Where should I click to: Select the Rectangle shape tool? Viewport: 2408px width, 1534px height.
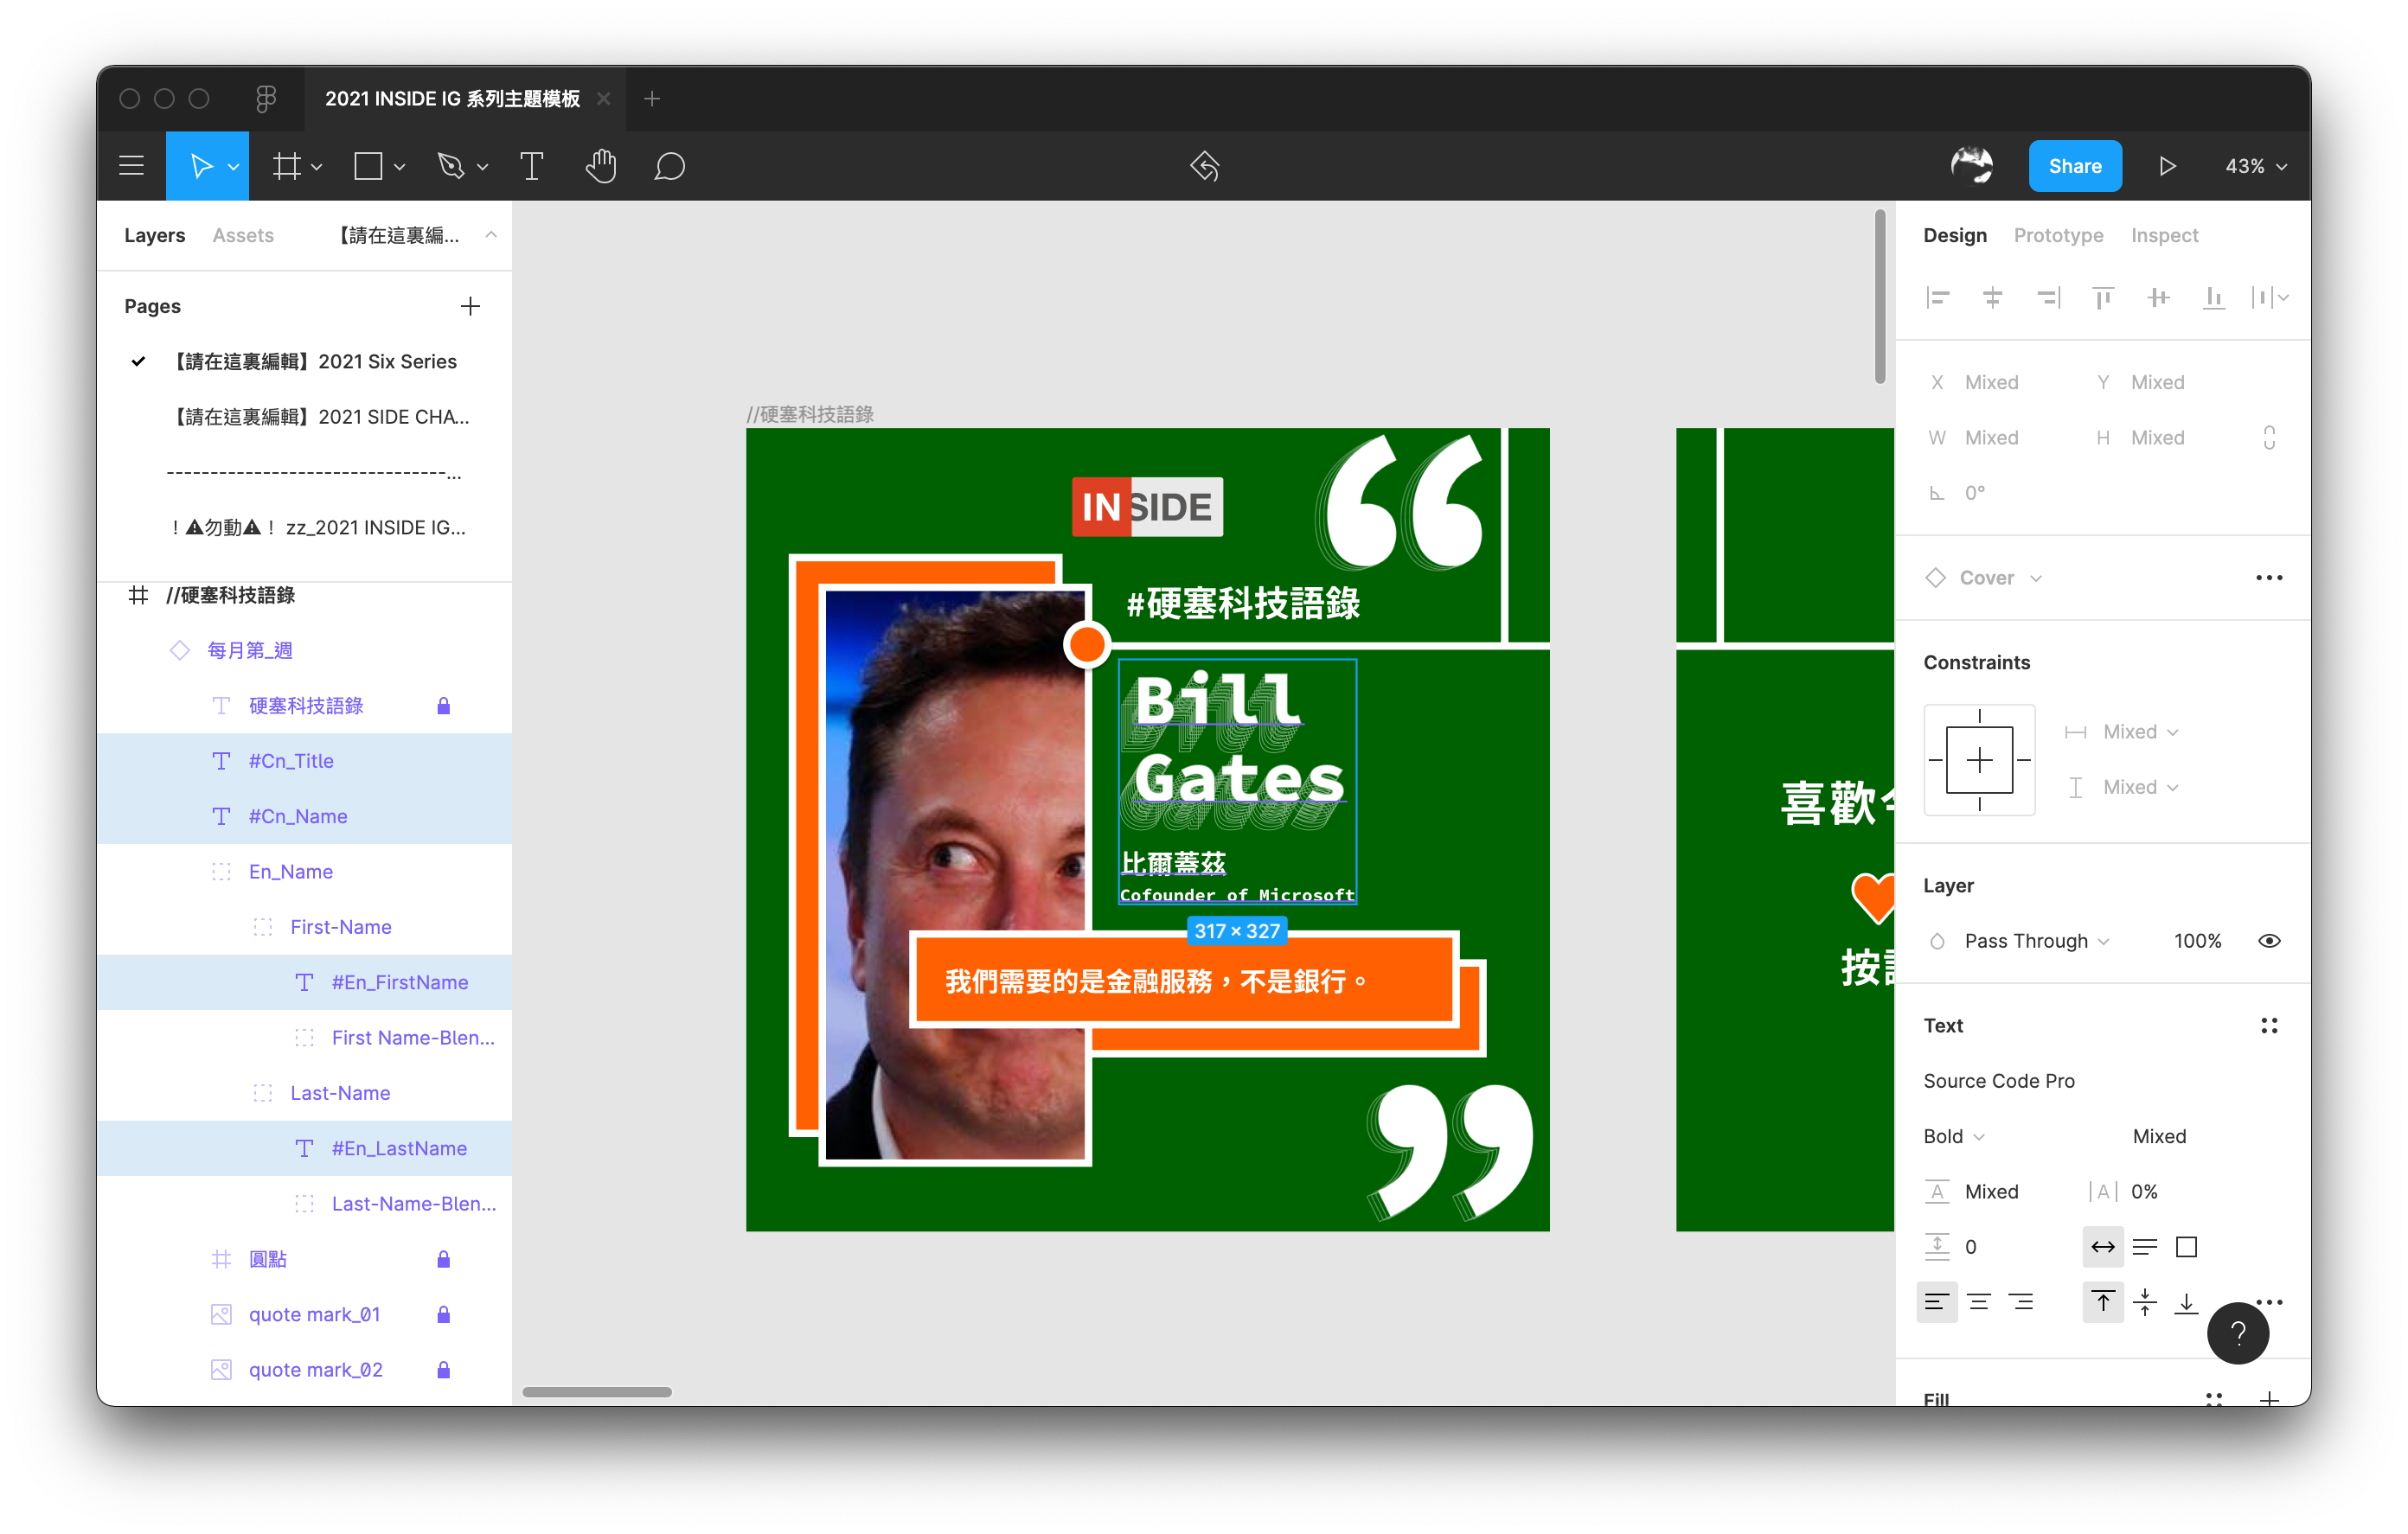tap(368, 166)
